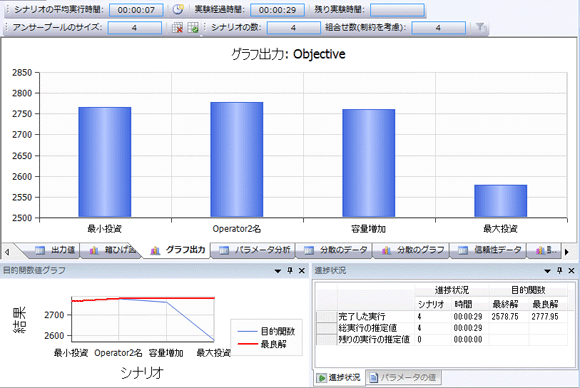580x388 pixels.
Task: Switch to the 出力値 tab
Action: pyautogui.click(x=56, y=250)
